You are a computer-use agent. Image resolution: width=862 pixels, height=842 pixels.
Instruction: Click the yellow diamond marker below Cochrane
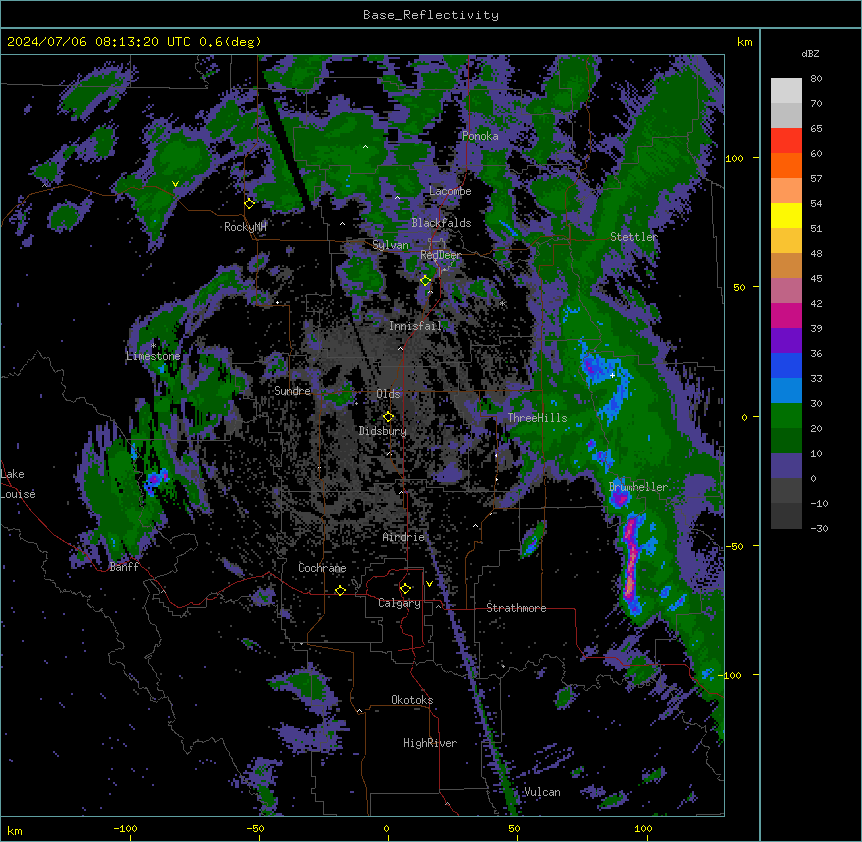pyautogui.click(x=340, y=590)
